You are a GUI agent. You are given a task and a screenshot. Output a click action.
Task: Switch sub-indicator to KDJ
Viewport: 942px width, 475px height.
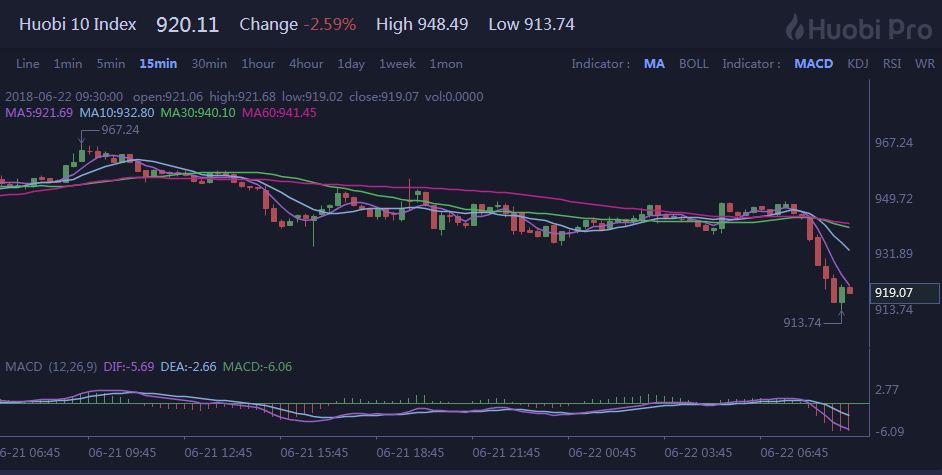click(858, 64)
